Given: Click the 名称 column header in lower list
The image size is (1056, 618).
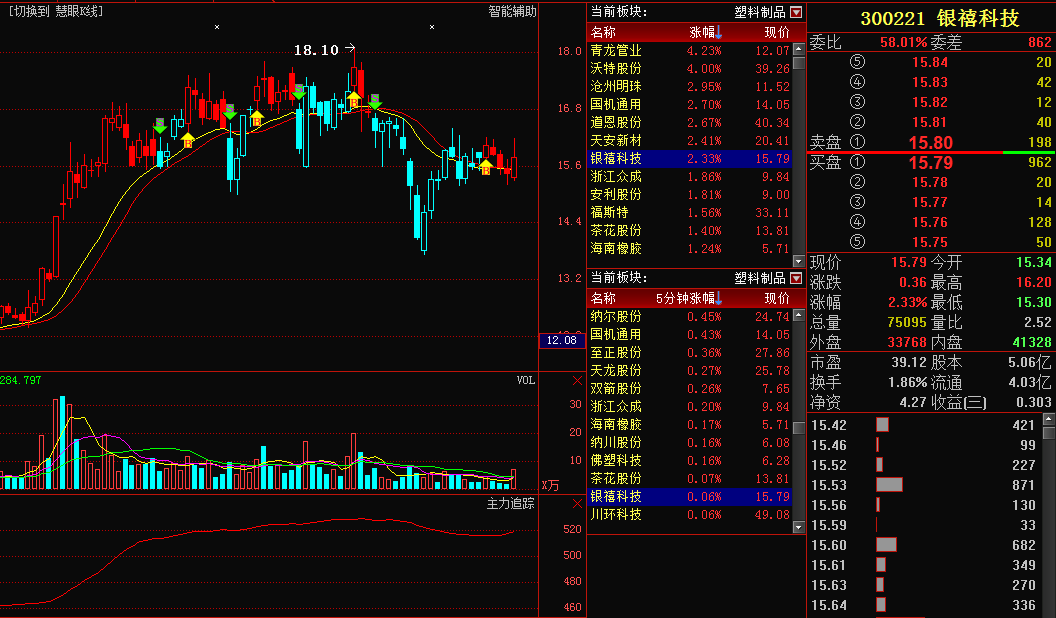Looking at the screenshot, I should (x=604, y=298).
